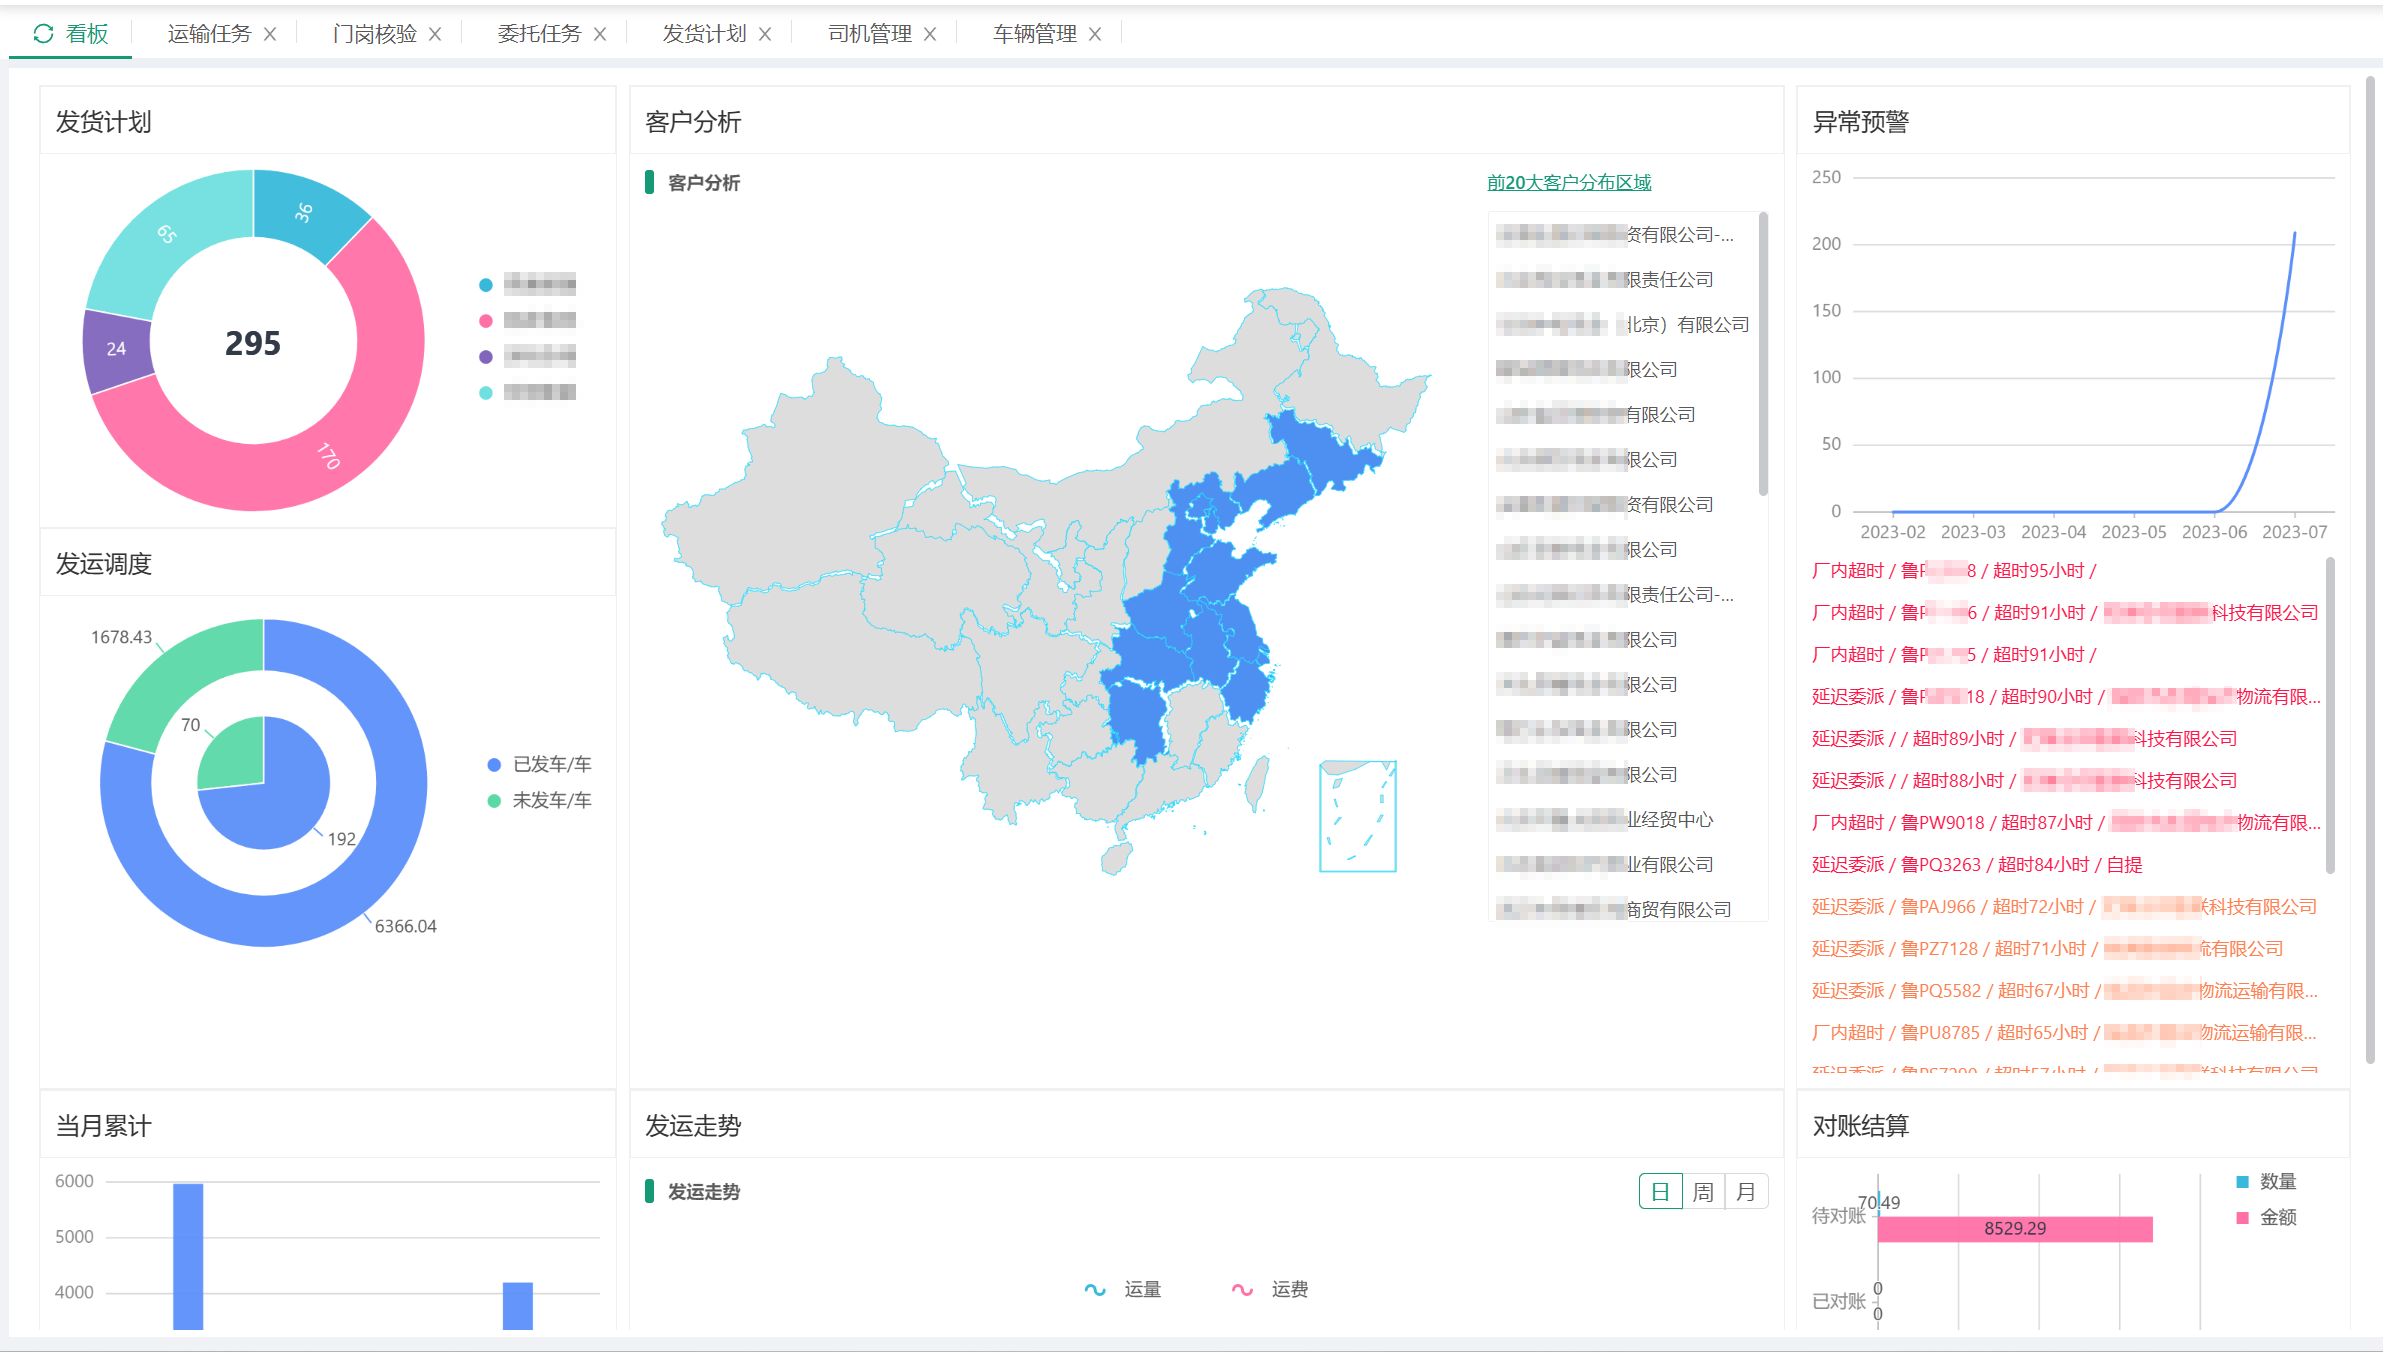This screenshot has width=2383, height=1352.
Task: Open 前20大客户分布区域 link
Action: pos(1568,182)
